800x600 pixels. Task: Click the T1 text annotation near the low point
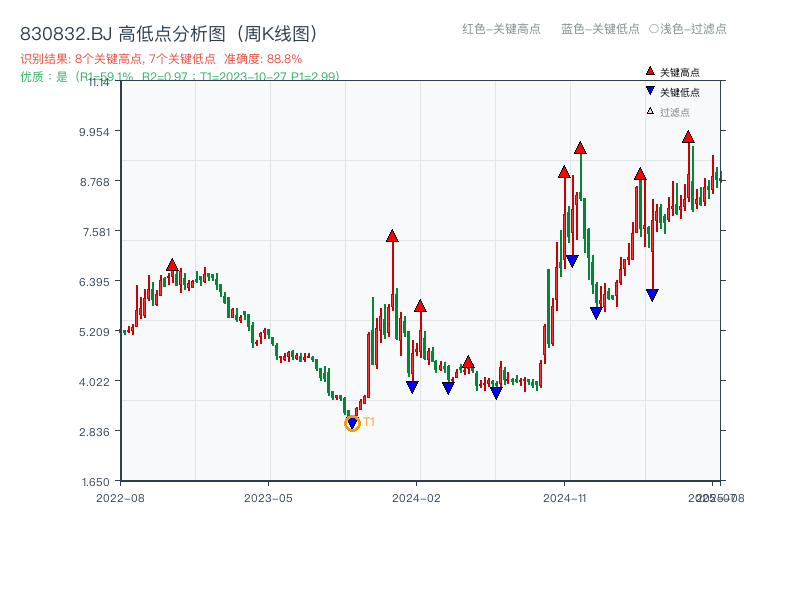click(x=367, y=423)
